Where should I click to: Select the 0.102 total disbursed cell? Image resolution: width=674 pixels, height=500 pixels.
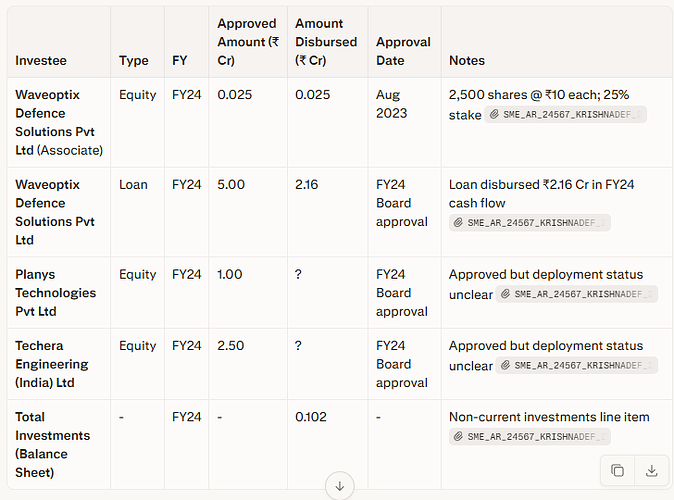pyautogui.click(x=328, y=445)
